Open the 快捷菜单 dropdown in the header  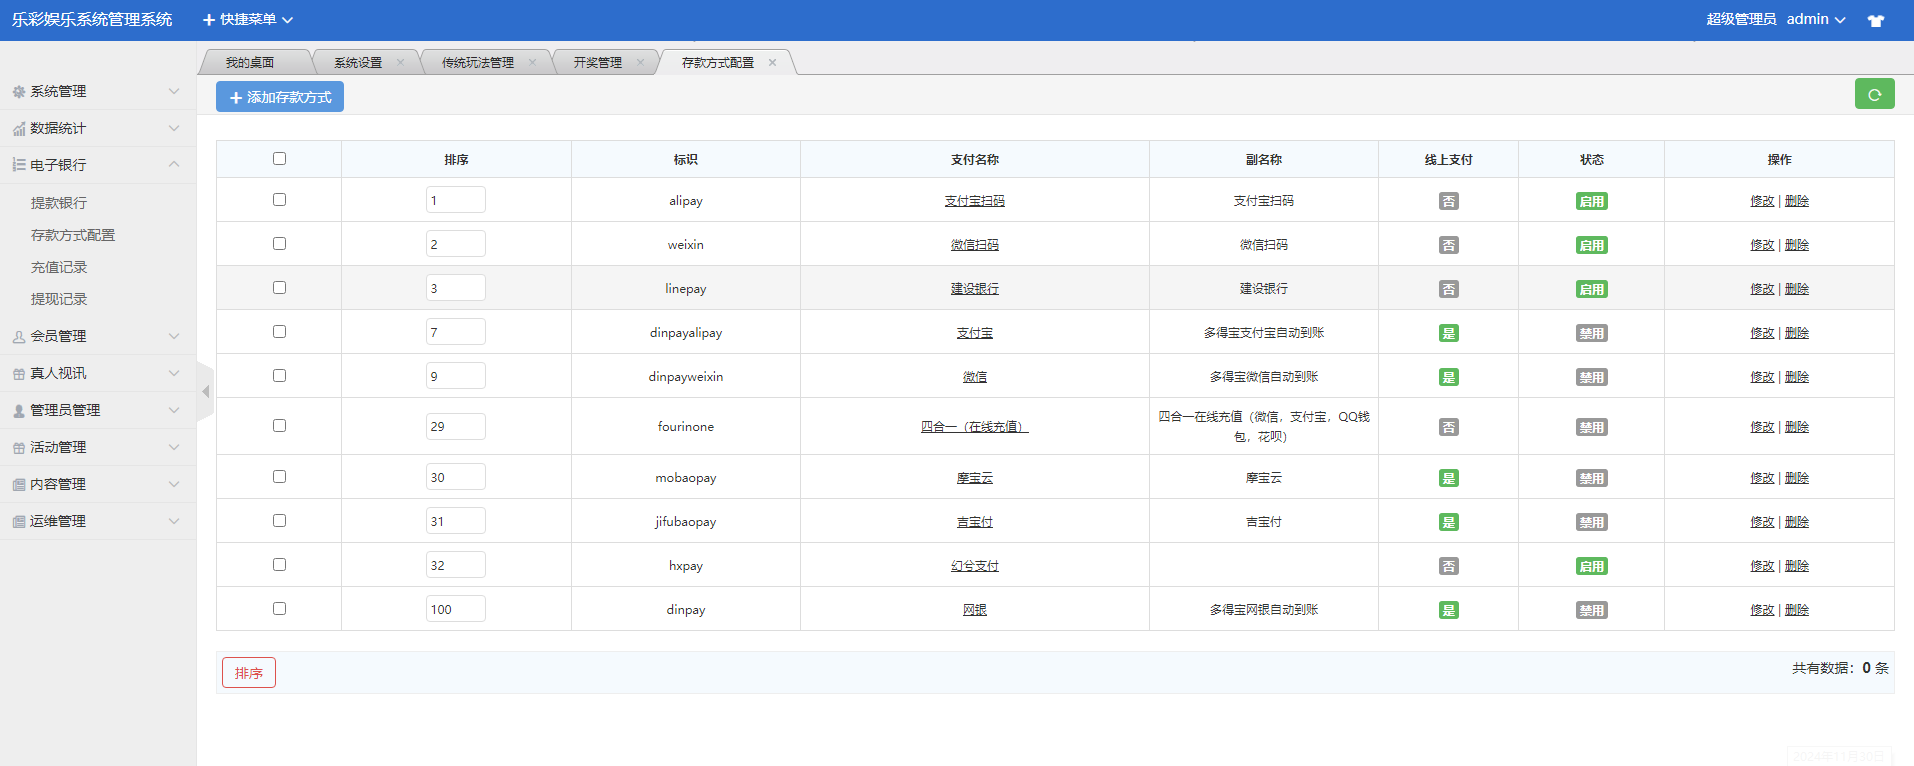[248, 20]
